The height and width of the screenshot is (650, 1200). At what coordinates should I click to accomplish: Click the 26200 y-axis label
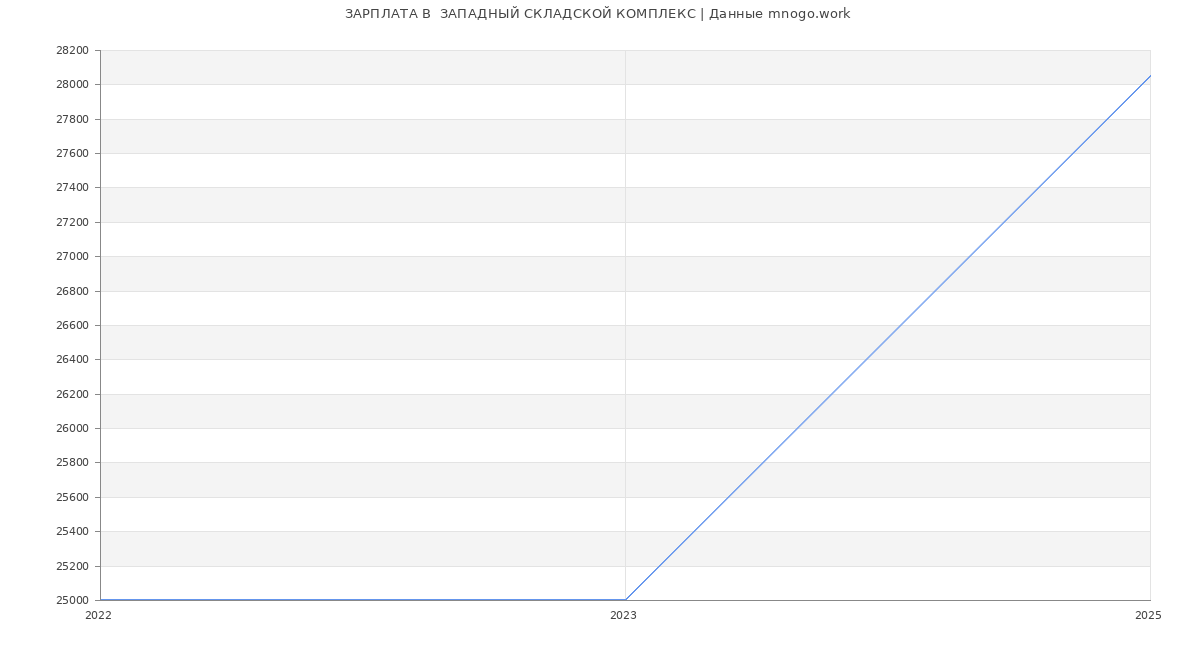click(x=72, y=394)
